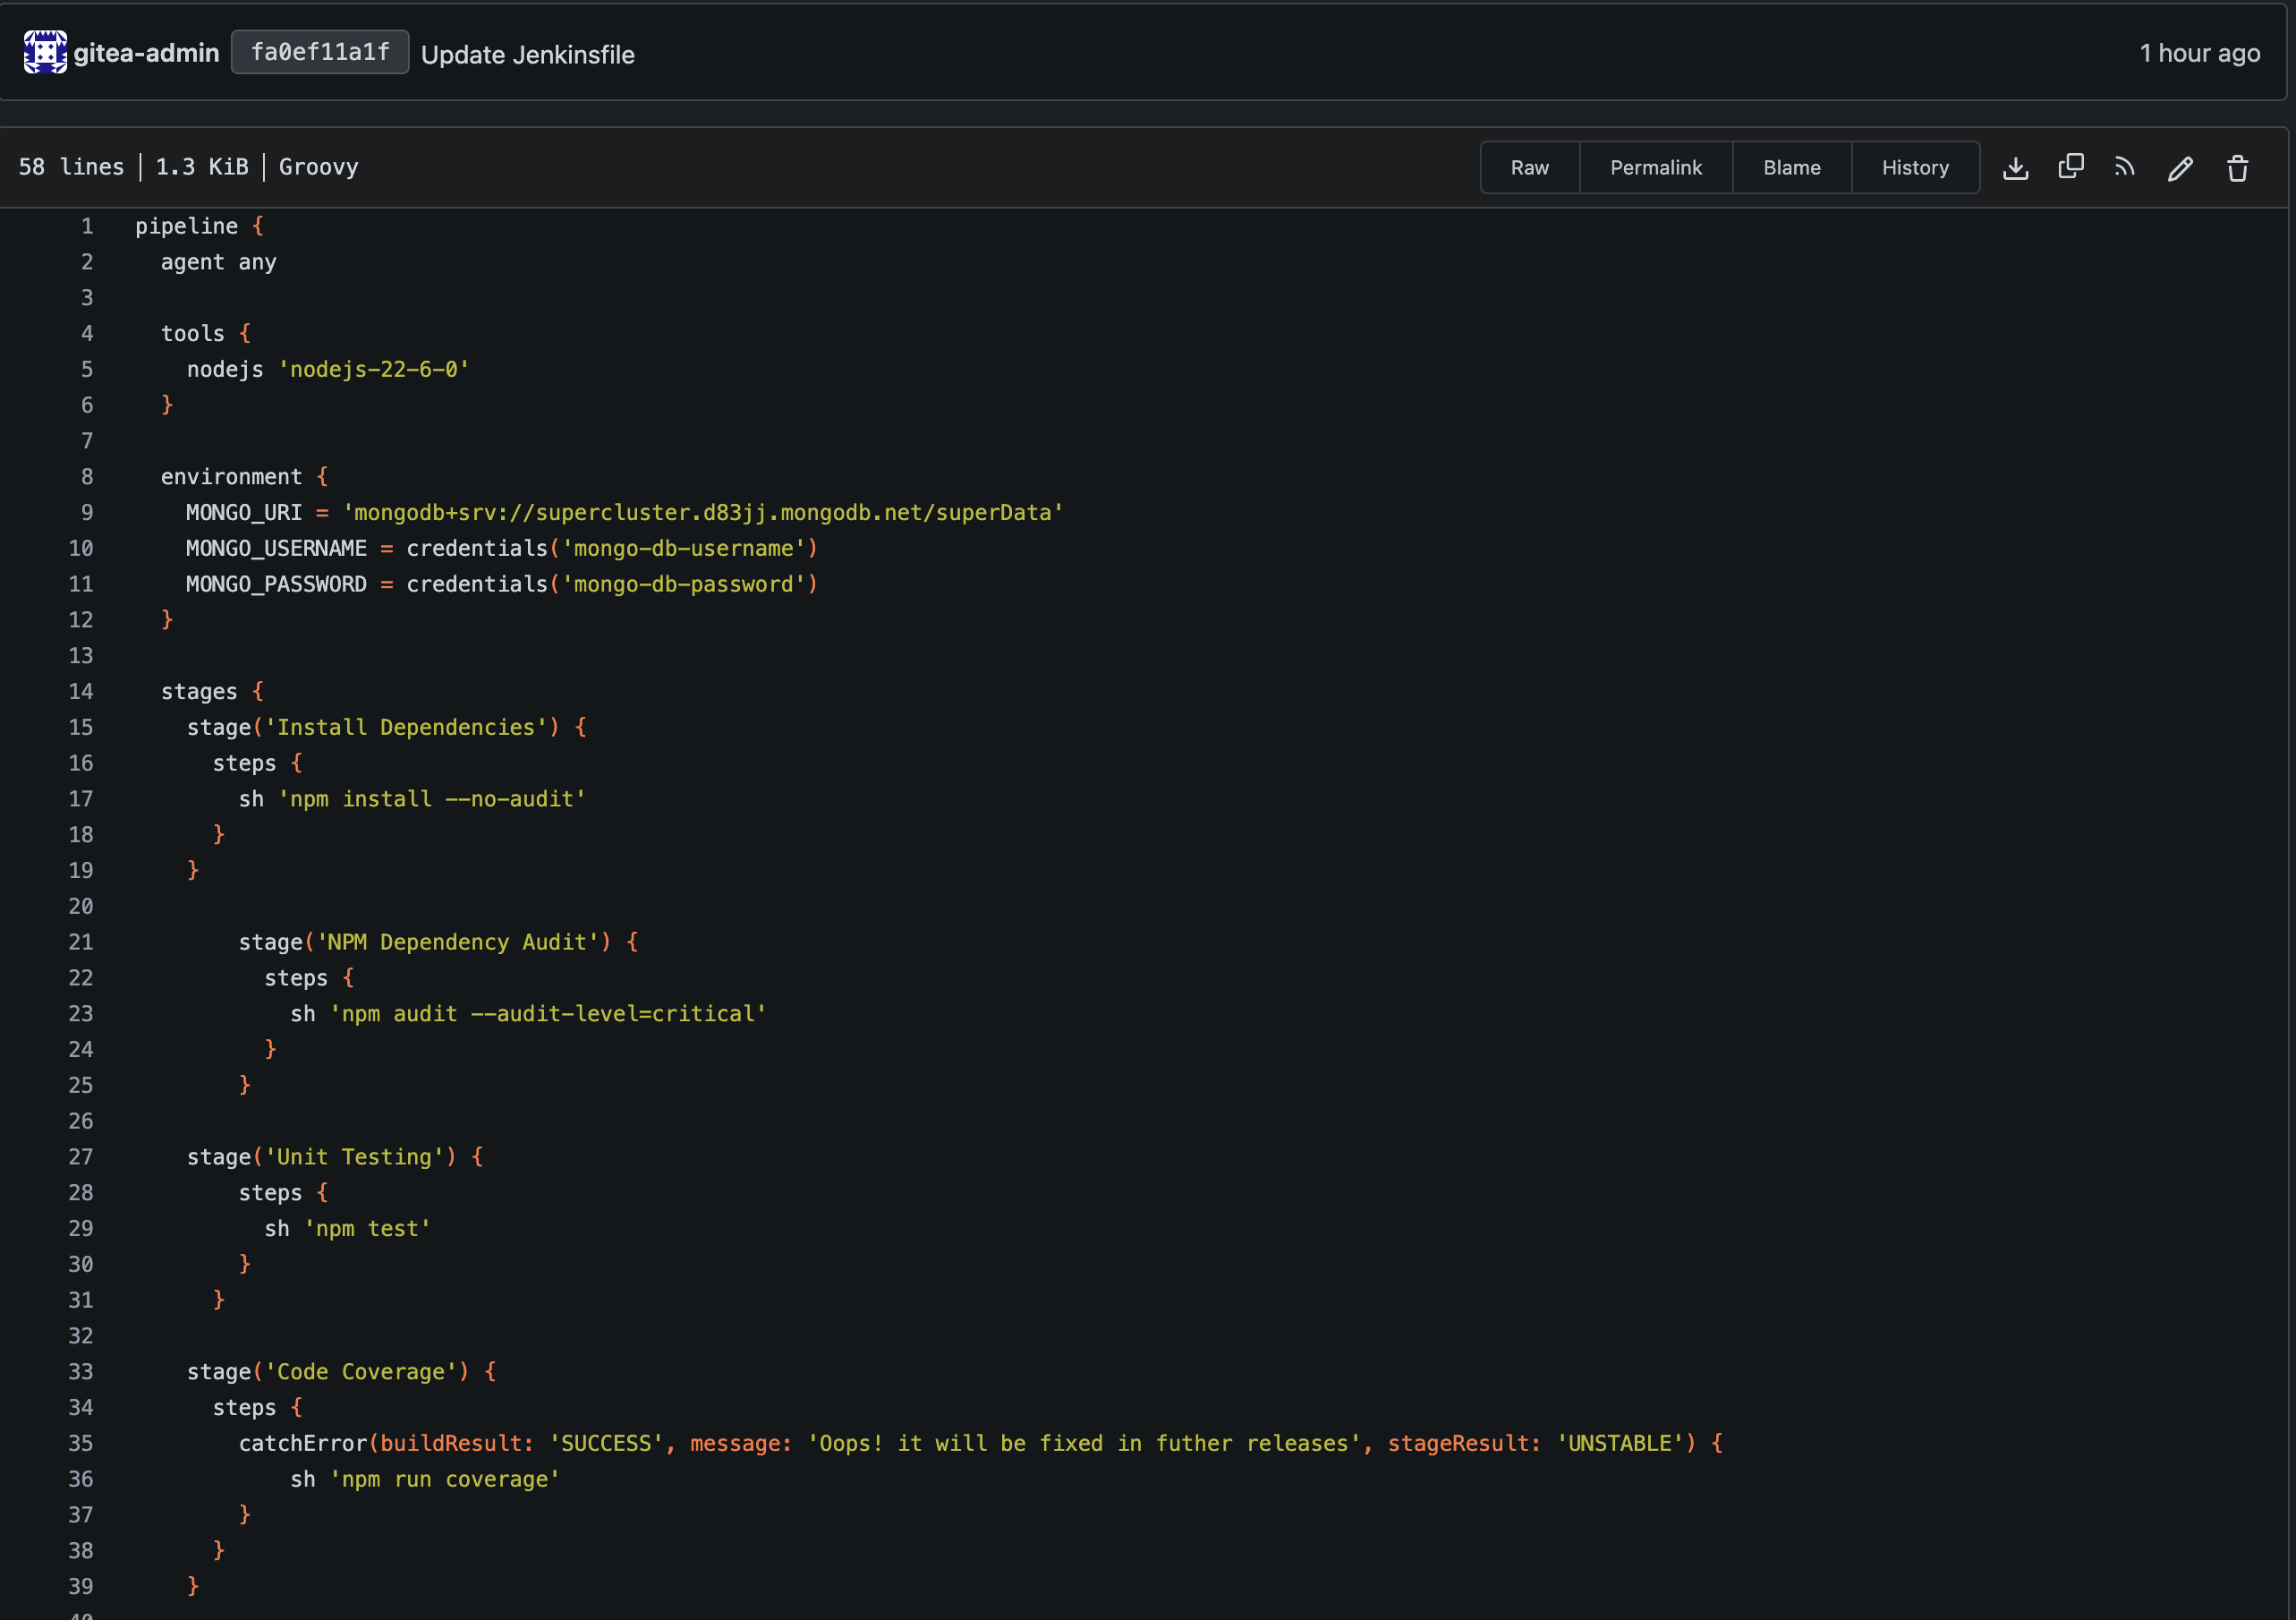
Task: Download the Jenkinsfile using the download icon
Action: [2015, 168]
